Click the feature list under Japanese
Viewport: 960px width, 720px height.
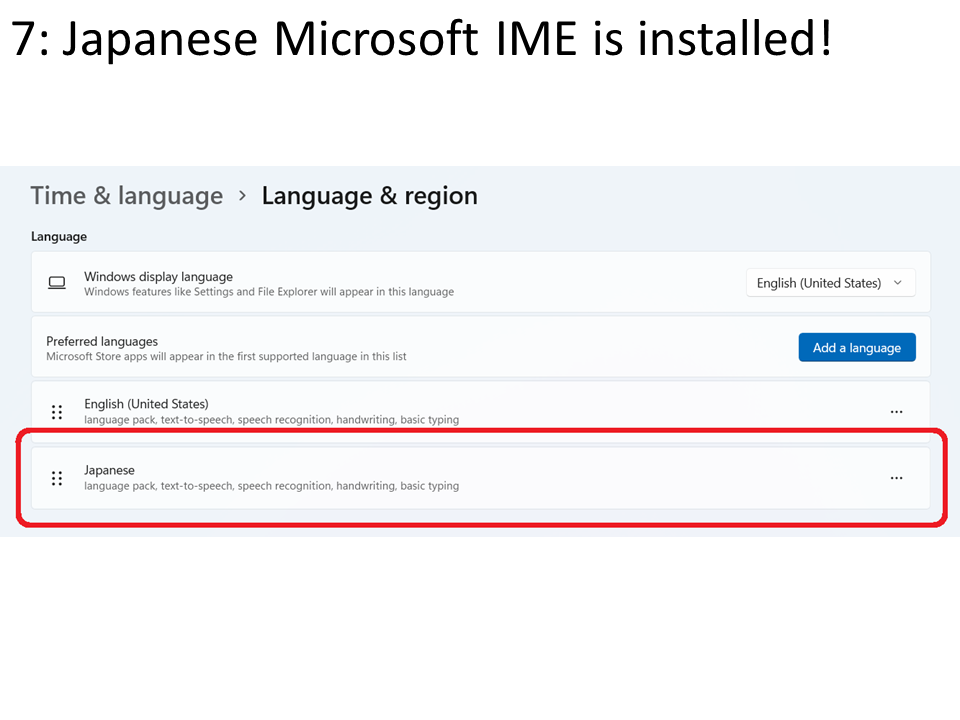pyautogui.click(x=271, y=486)
